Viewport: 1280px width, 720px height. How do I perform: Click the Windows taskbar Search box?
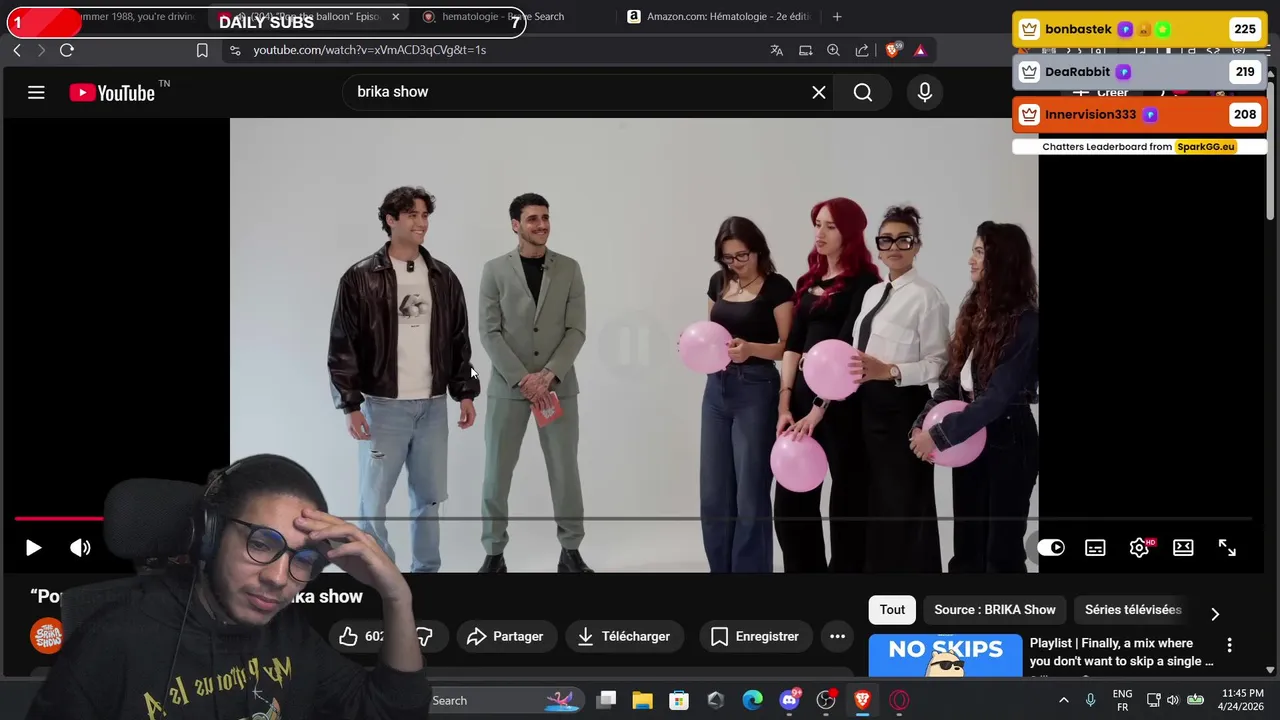(505, 700)
